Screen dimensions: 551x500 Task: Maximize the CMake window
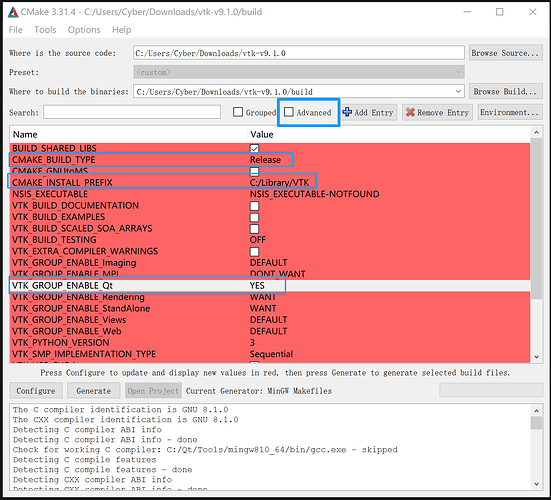[499, 12]
